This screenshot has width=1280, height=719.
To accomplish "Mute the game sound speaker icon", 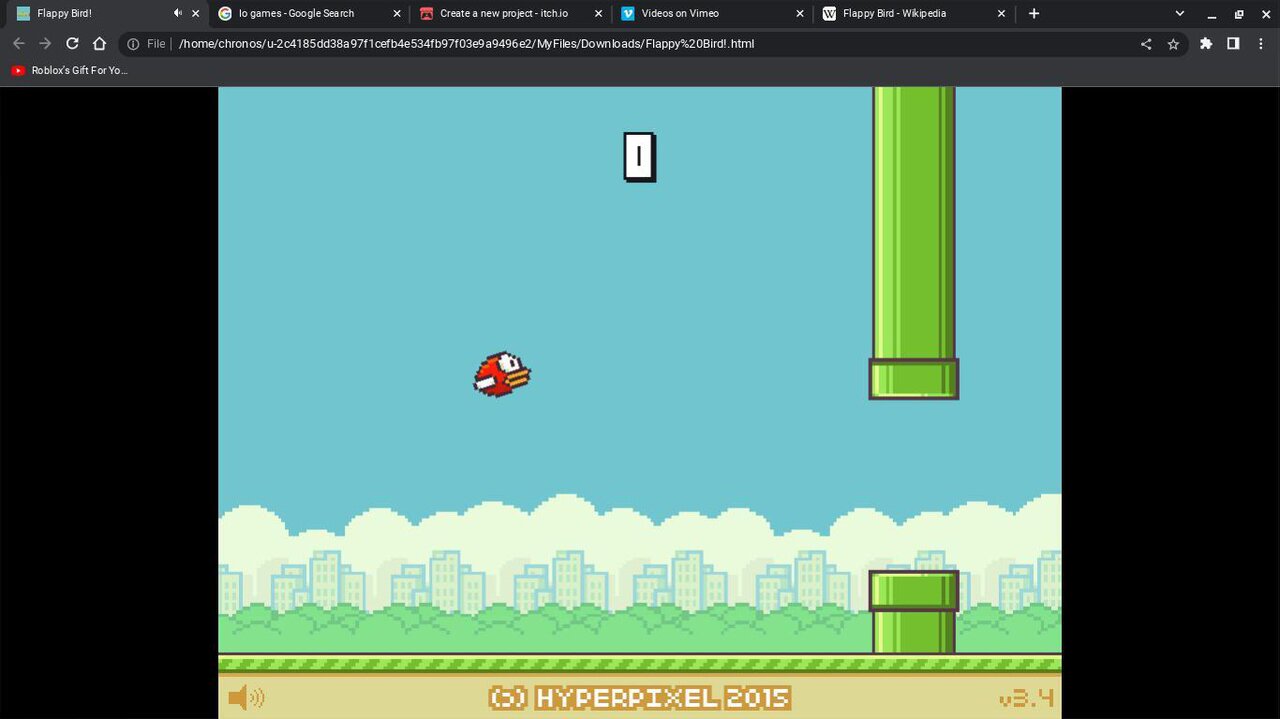I will tap(246, 697).
